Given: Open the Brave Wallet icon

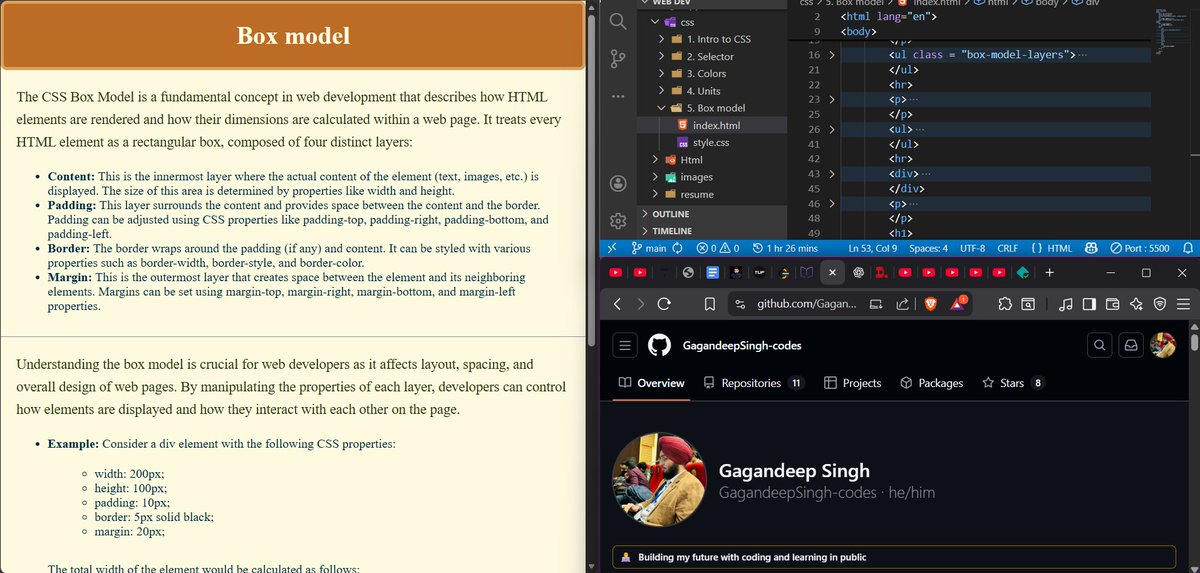Looking at the screenshot, I should point(1112,304).
